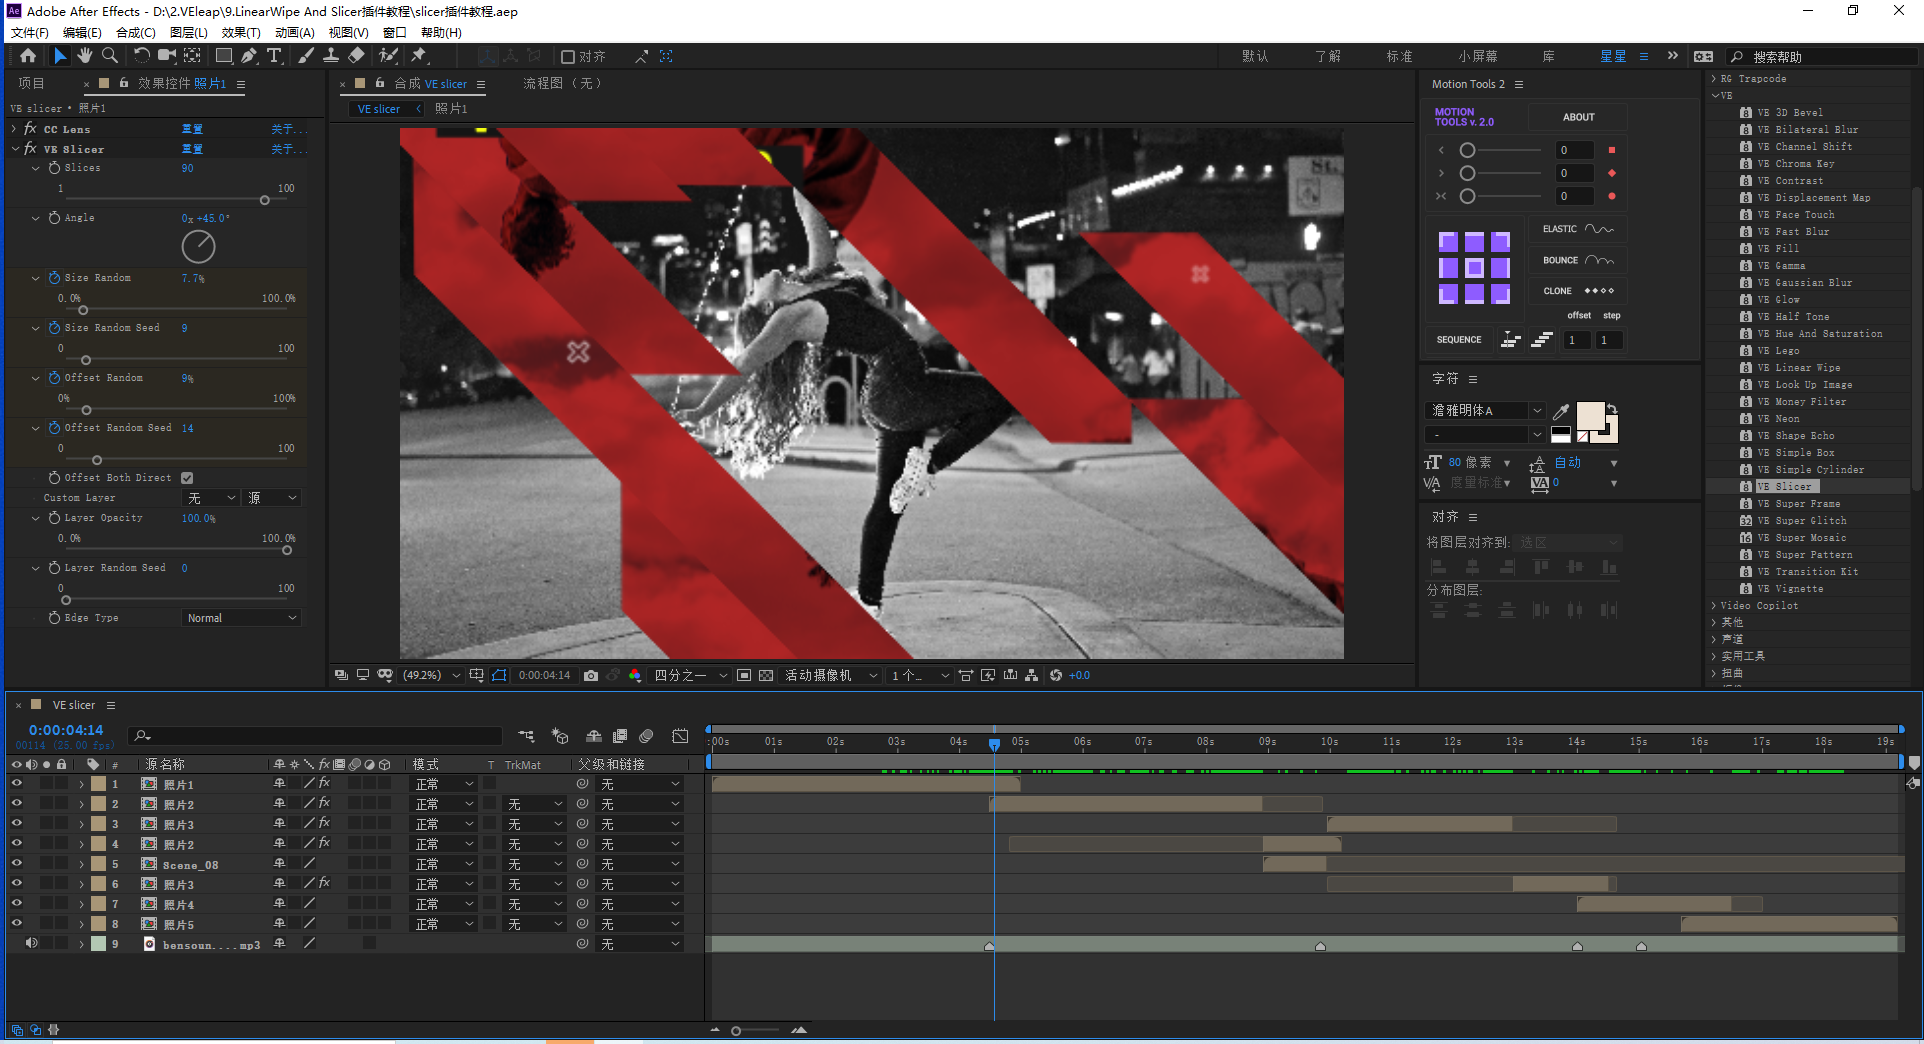Open the Edge Type dropdown

[241, 618]
